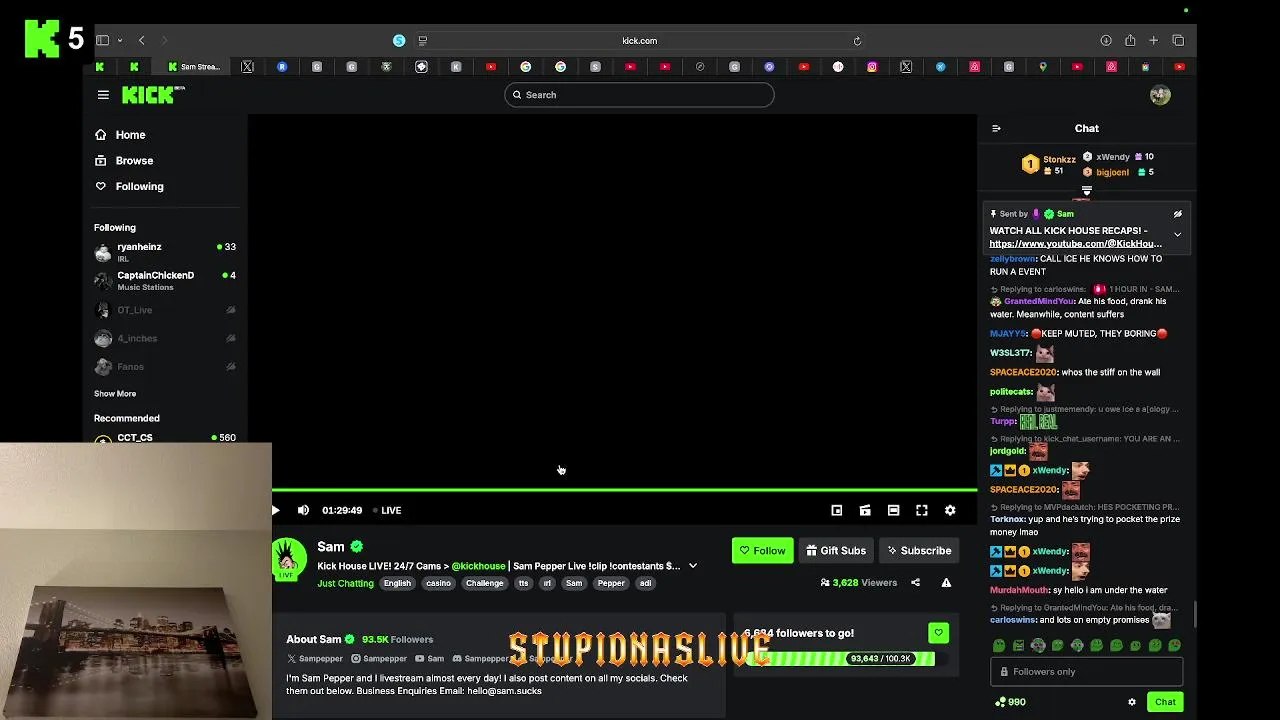Toggle the Safari sidebar
1280x720 pixels.
[x=102, y=41]
